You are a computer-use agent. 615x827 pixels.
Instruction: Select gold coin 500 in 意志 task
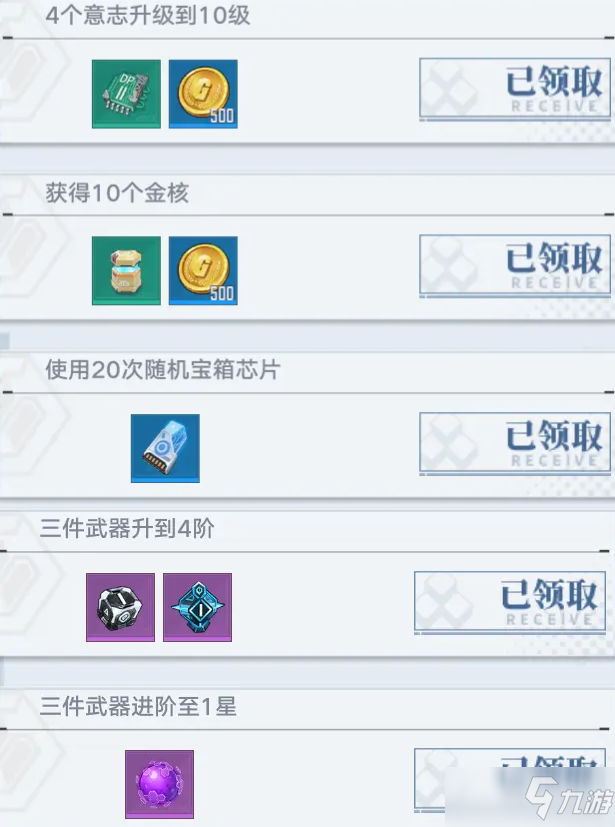pyautogui.click(x=203, y=94)
